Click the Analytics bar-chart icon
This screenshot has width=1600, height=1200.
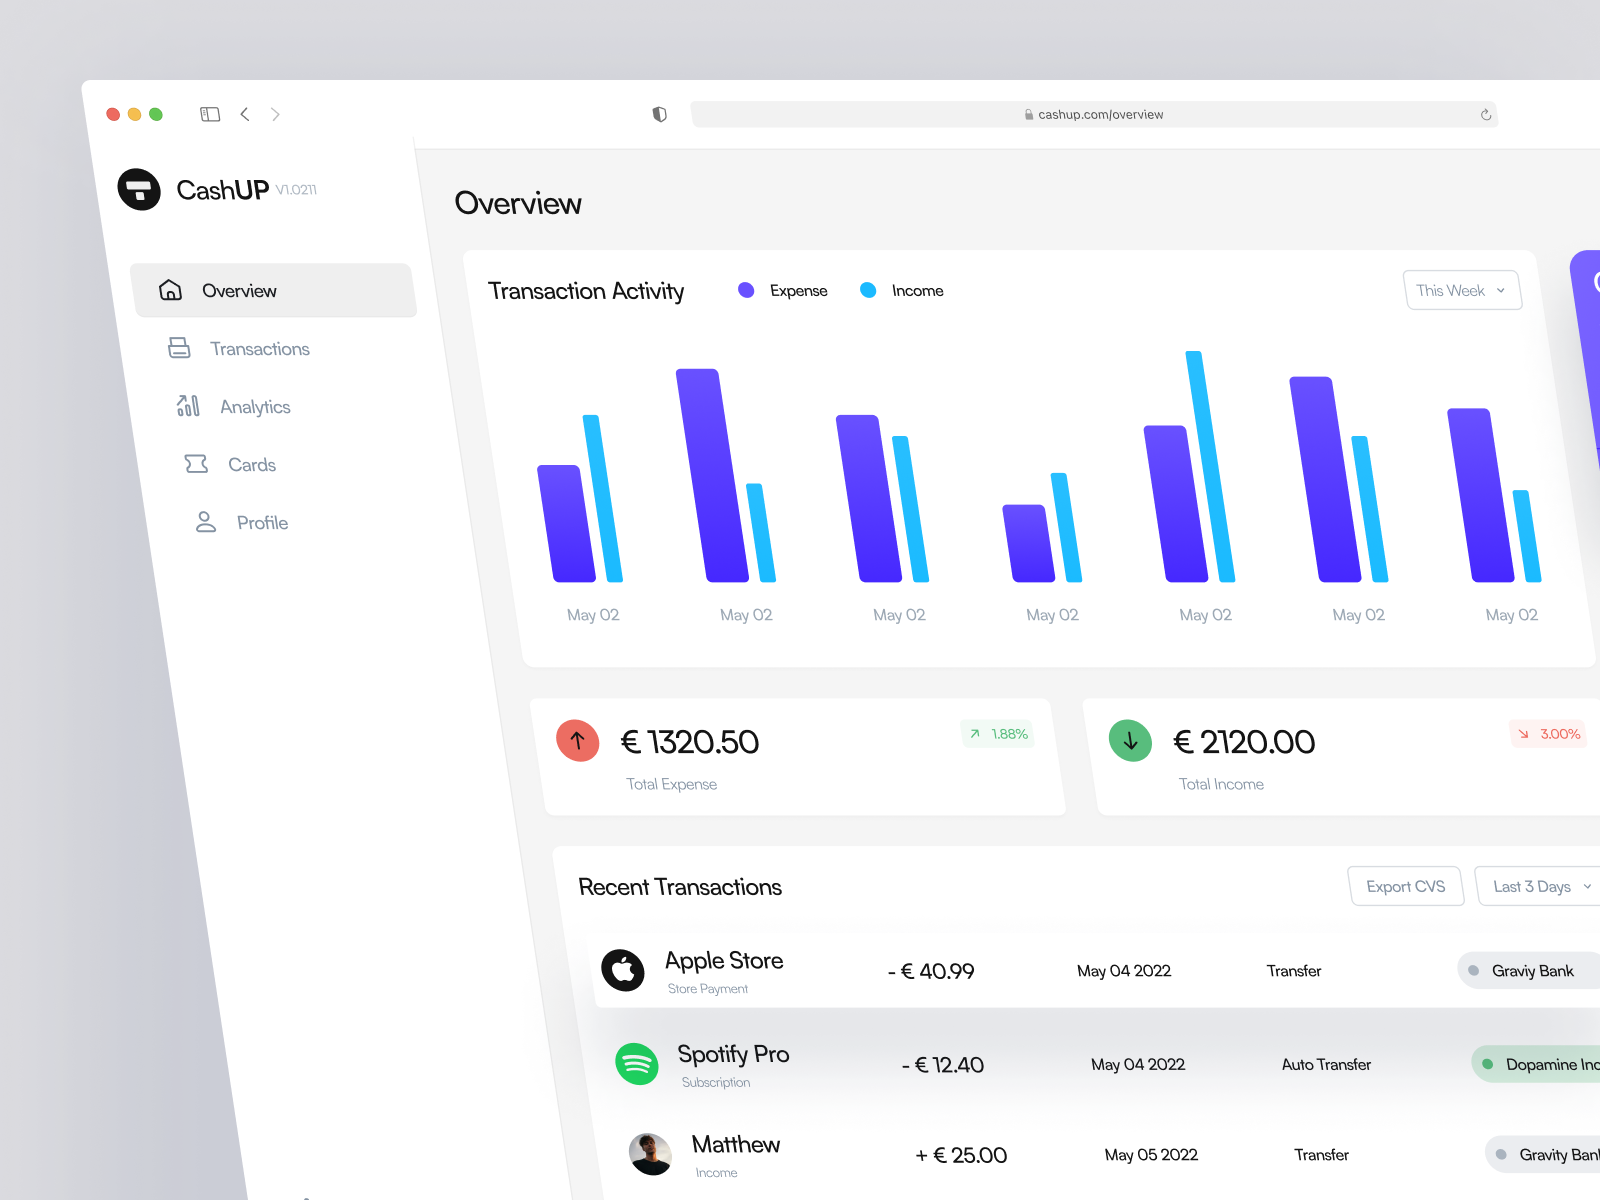[187, 406]
